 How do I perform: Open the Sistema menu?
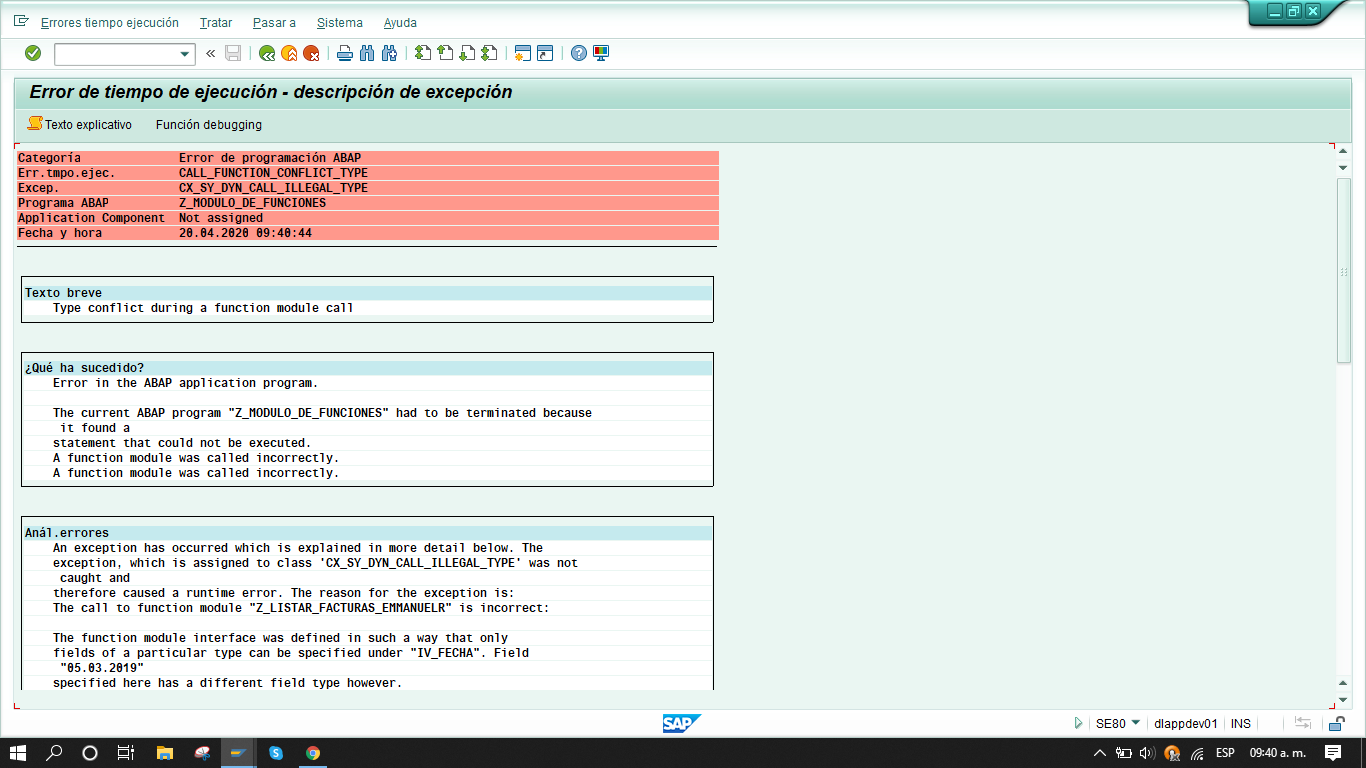coord(339,22)
